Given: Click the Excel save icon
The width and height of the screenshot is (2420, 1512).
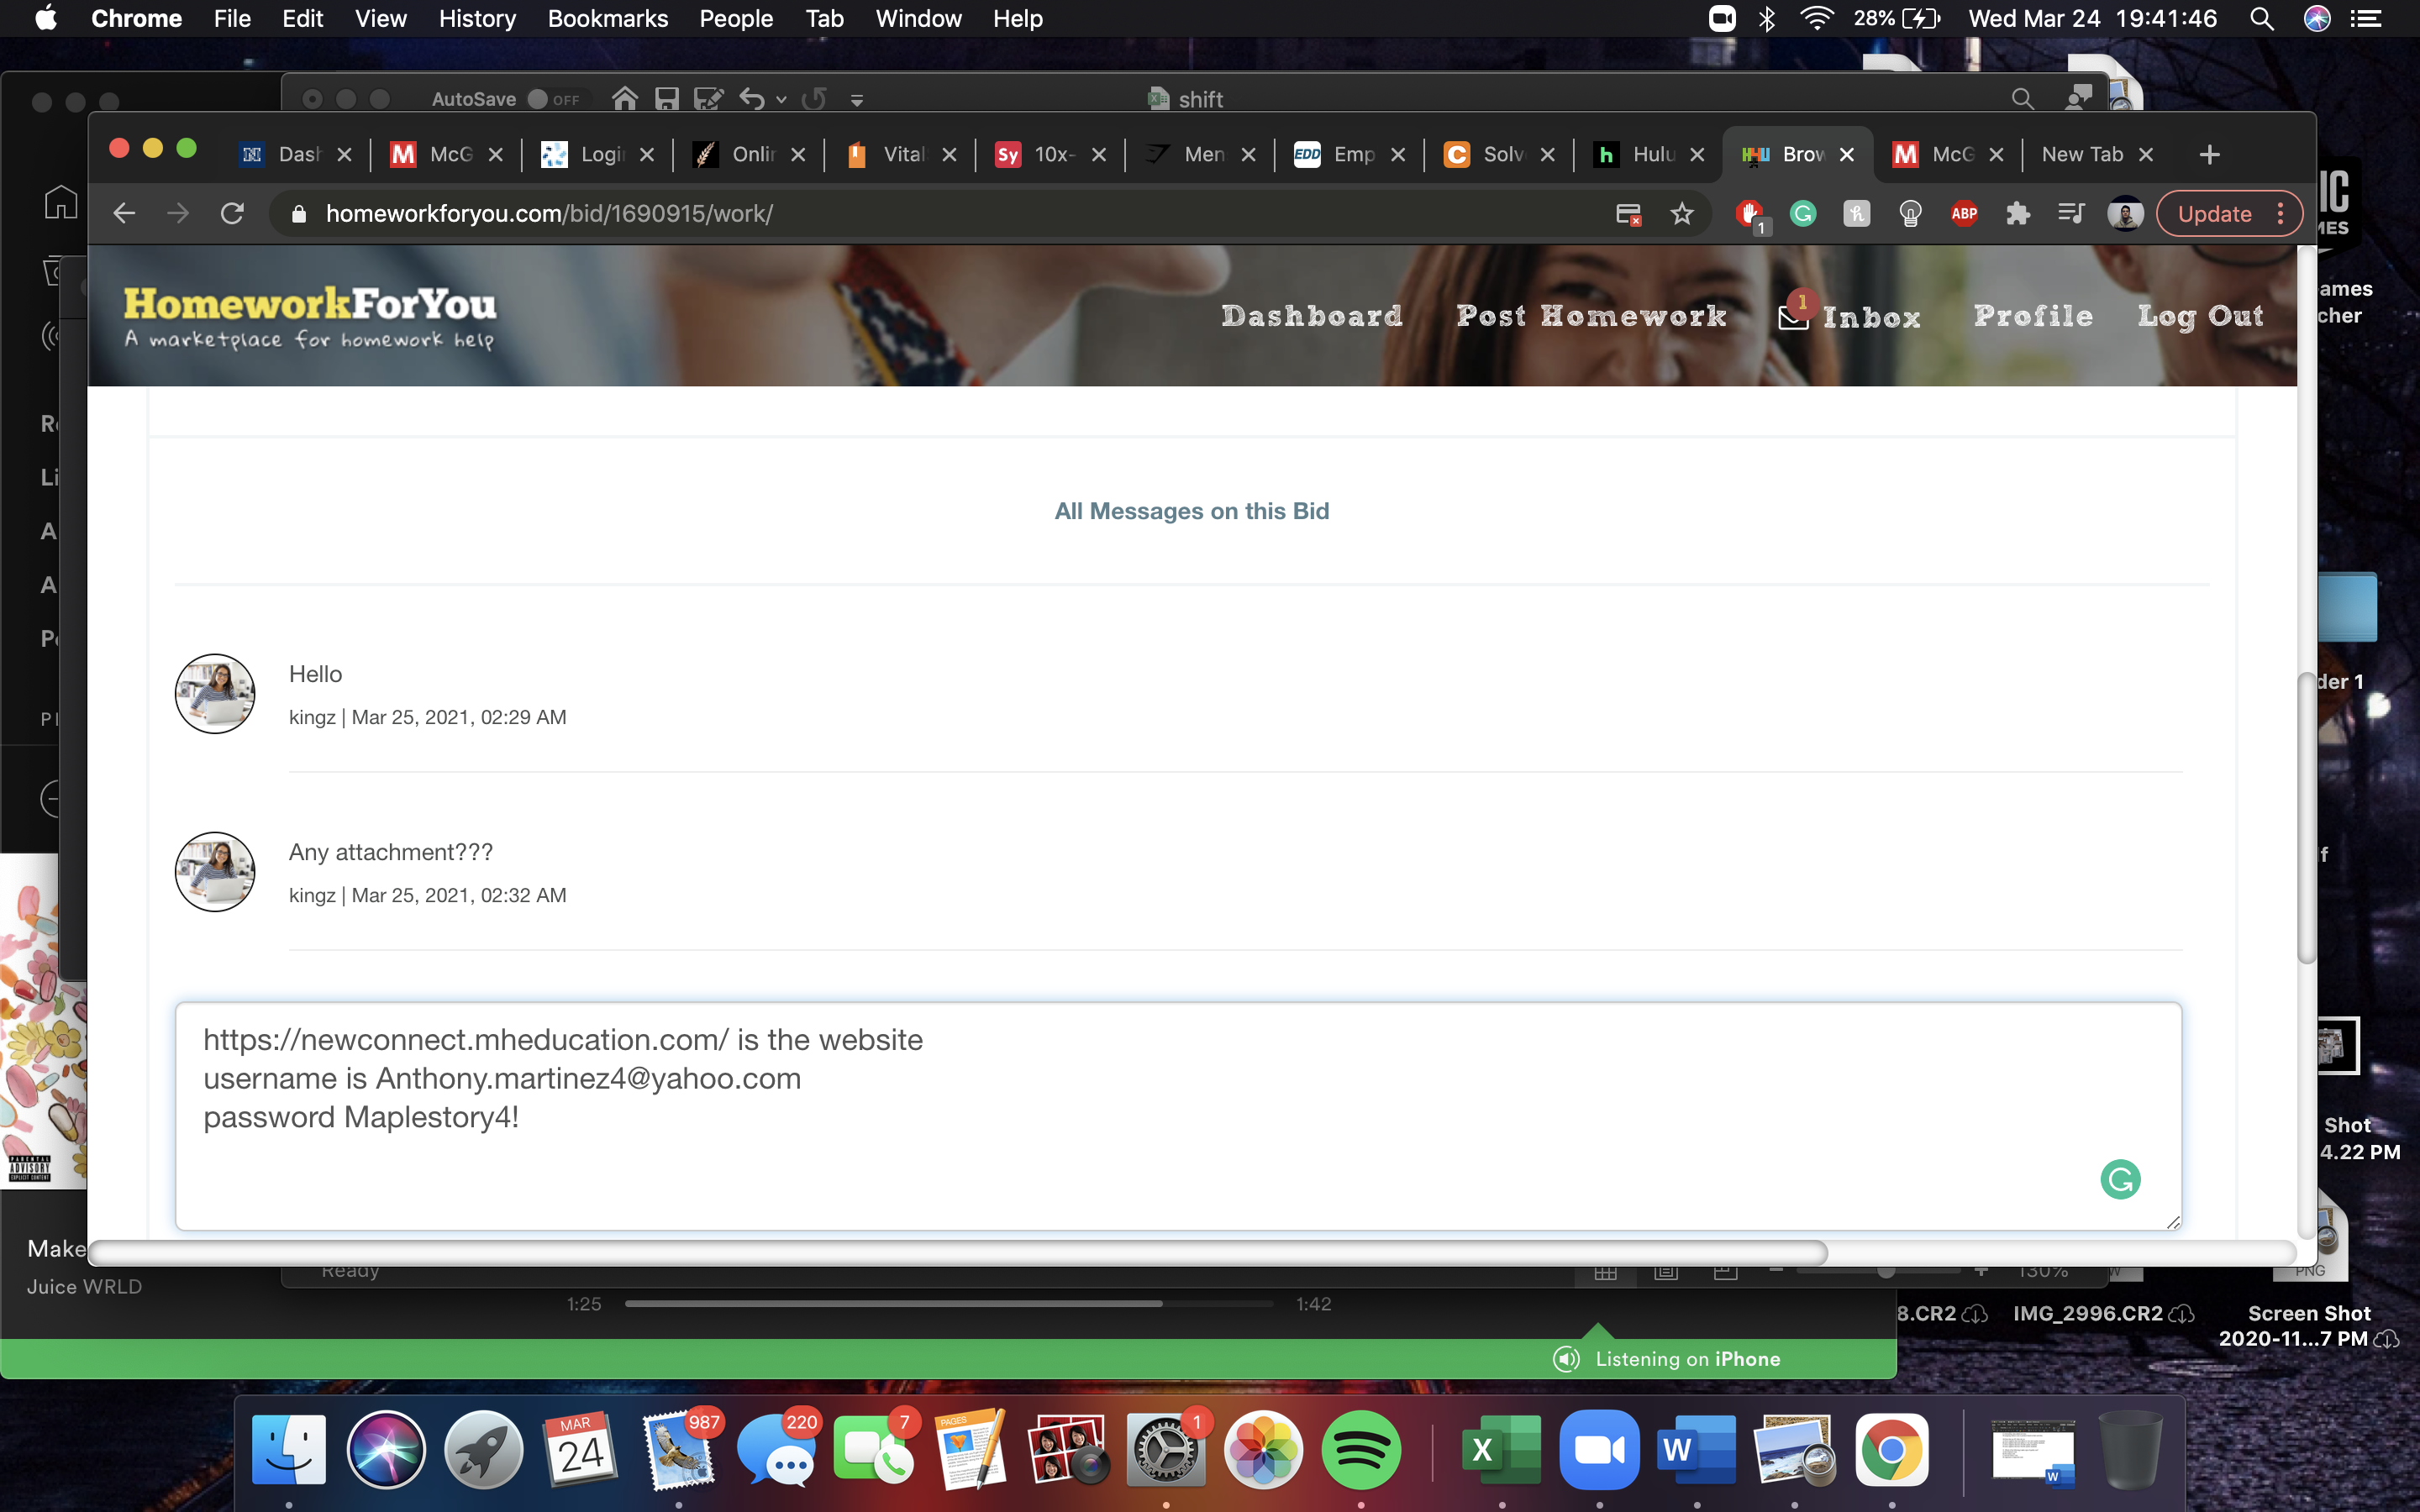Looking at the screenshot, I should click(666, 98).
